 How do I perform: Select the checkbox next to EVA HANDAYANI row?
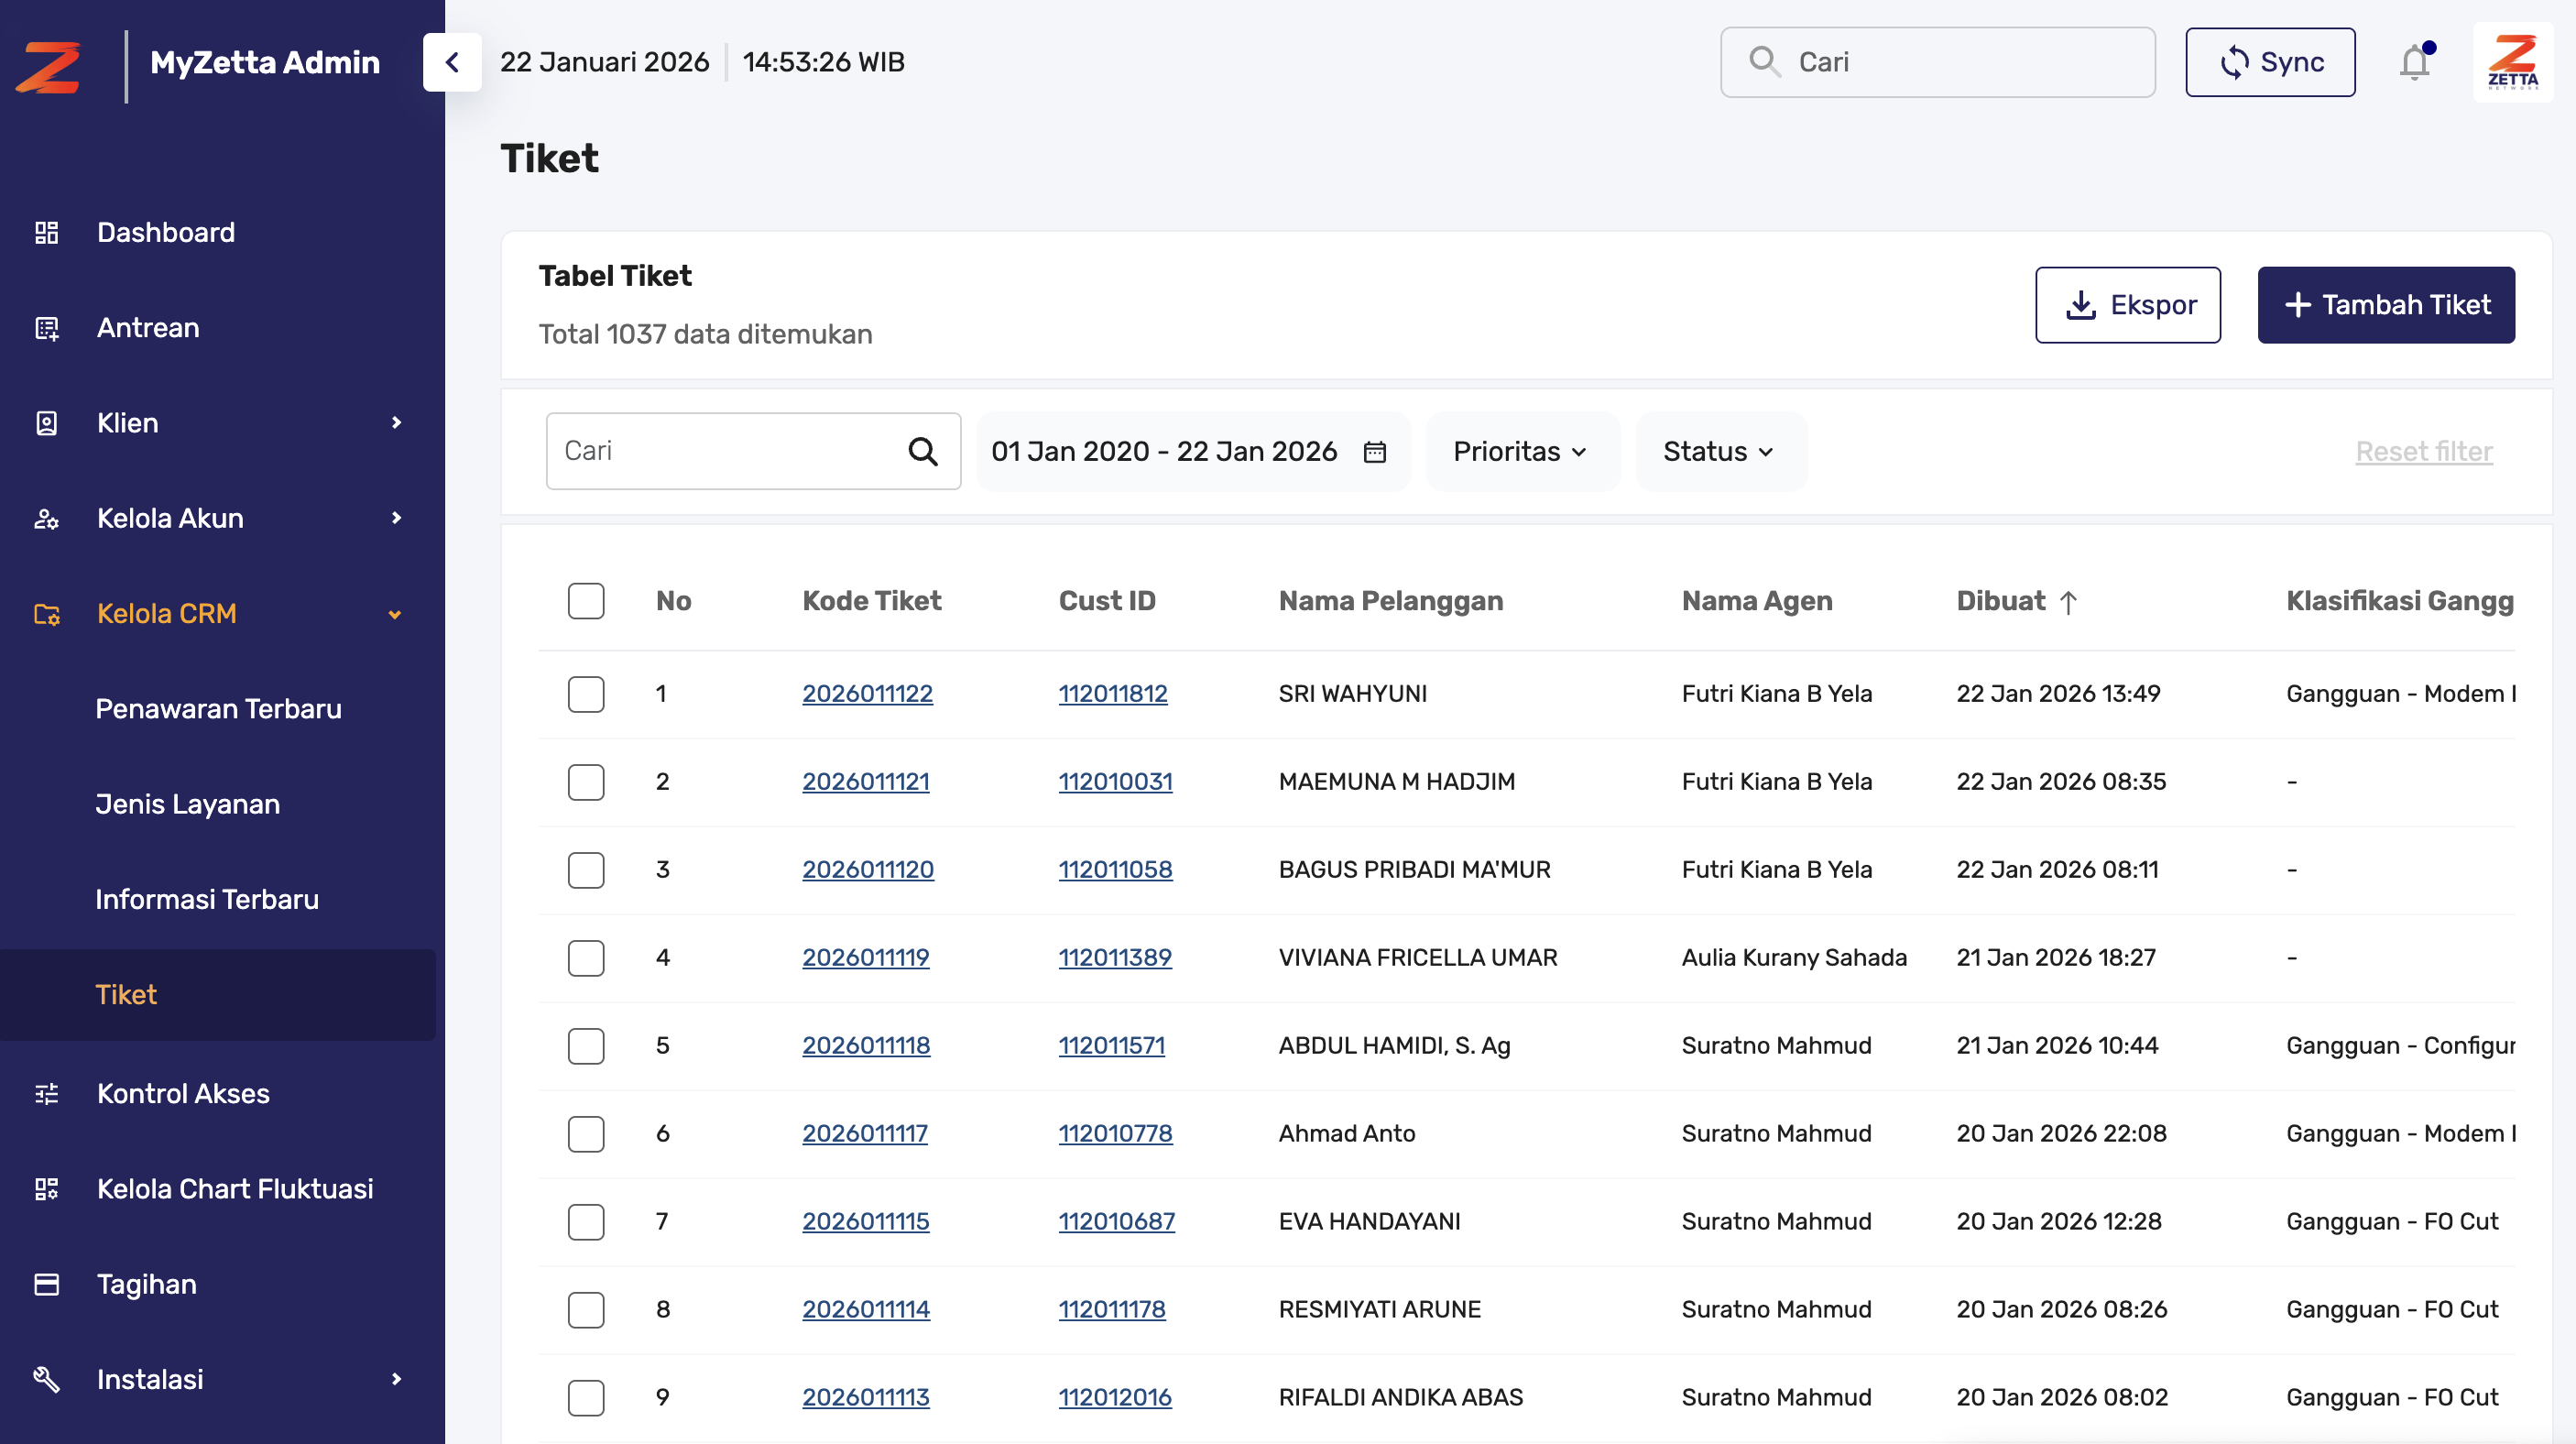coord(586,1222)
